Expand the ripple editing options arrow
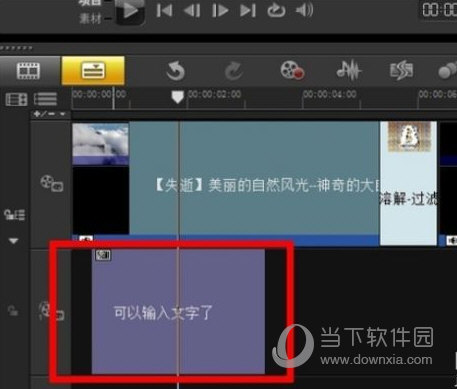The width and height of the screenshot is (457, 389). tap(13, 241)
